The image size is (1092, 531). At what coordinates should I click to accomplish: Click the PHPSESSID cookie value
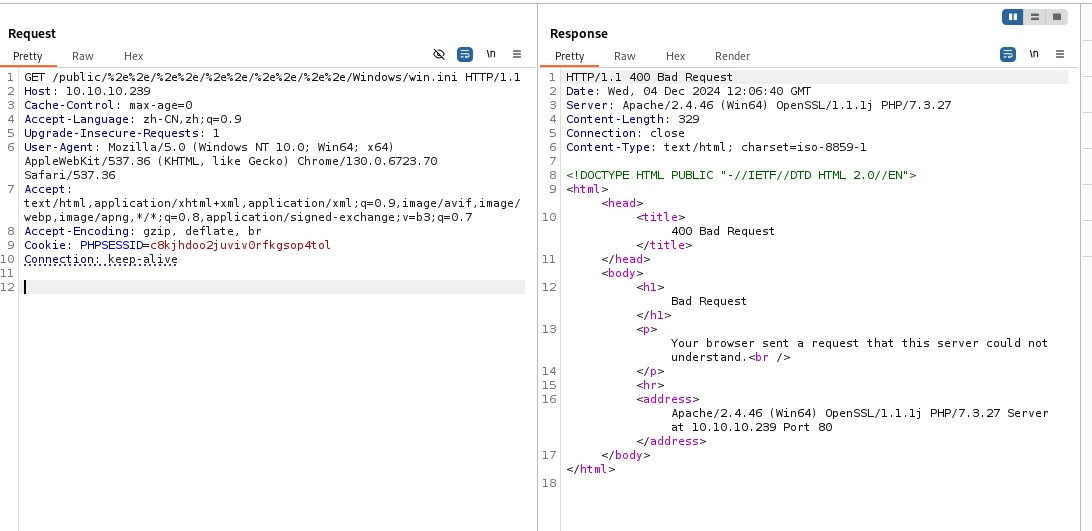pos(240,245)
